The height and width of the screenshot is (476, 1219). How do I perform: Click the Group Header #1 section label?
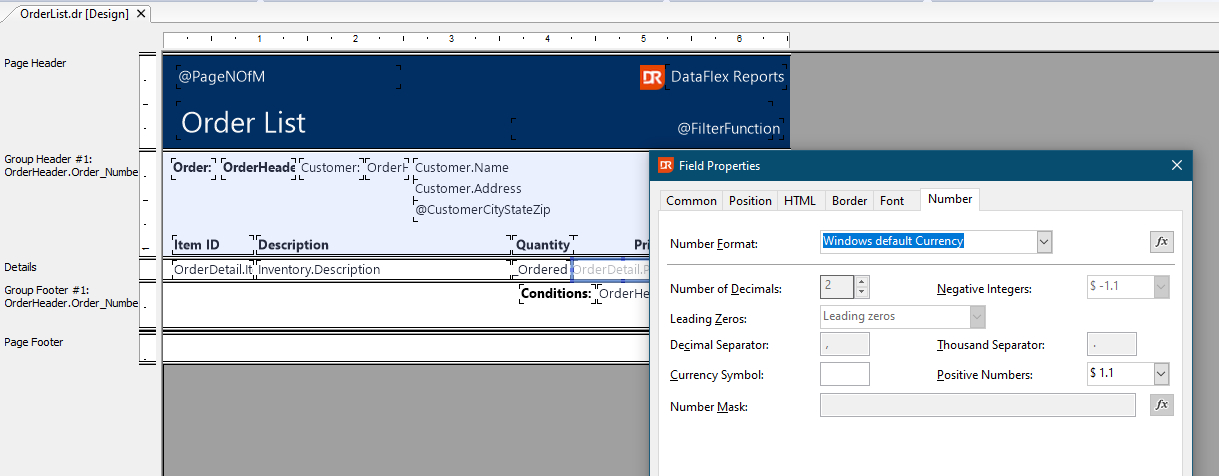70,166
